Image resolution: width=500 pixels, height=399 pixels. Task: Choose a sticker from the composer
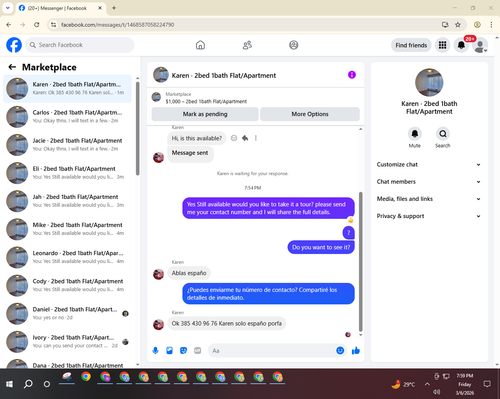183,350
